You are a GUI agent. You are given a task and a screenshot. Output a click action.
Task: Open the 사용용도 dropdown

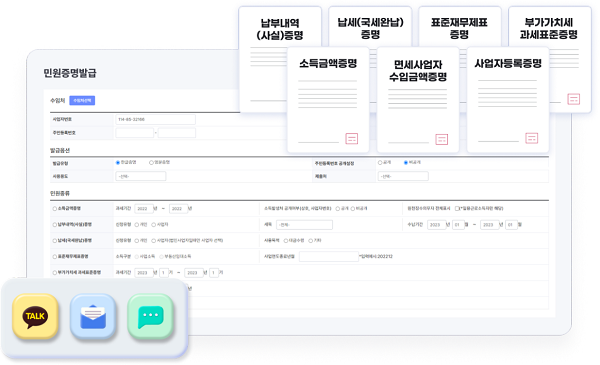point(140,176)
